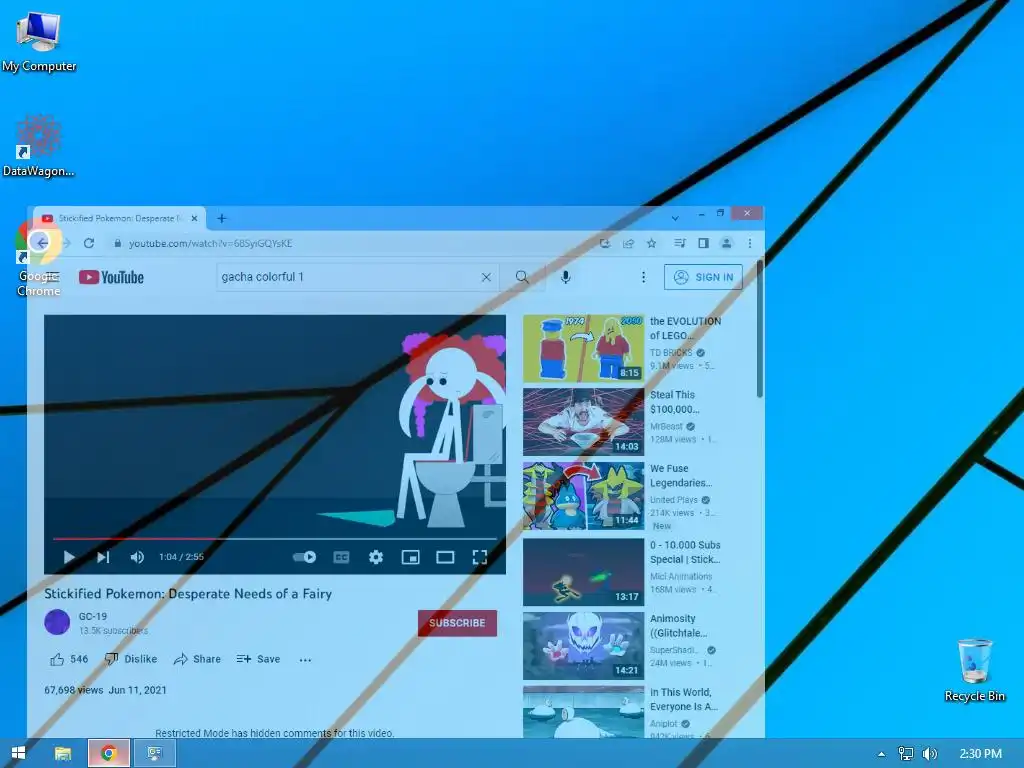The width and height of the screenshot is (1024, 768).
Task: Open the Recycle Bin desktop icon
Action: point(974,670)
